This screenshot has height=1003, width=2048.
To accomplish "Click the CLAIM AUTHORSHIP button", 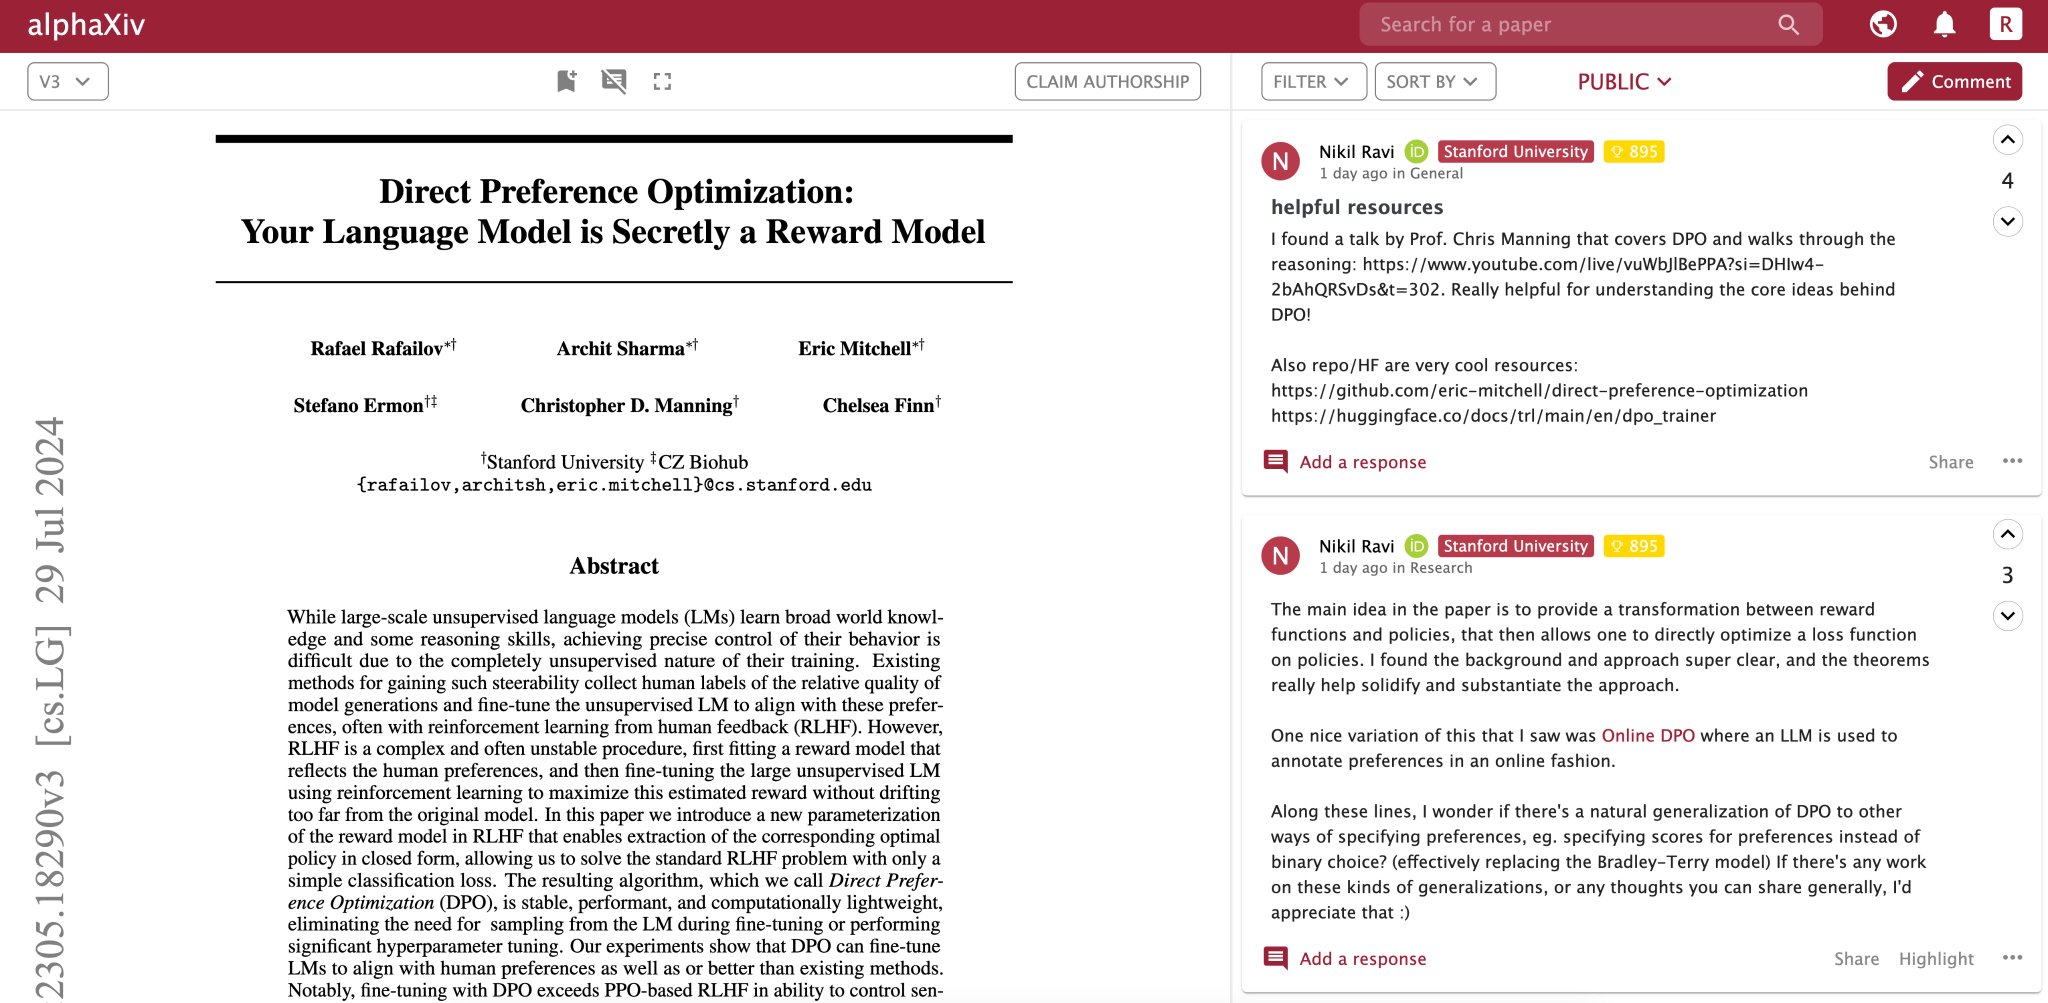I will click(x=1107, y=82).
